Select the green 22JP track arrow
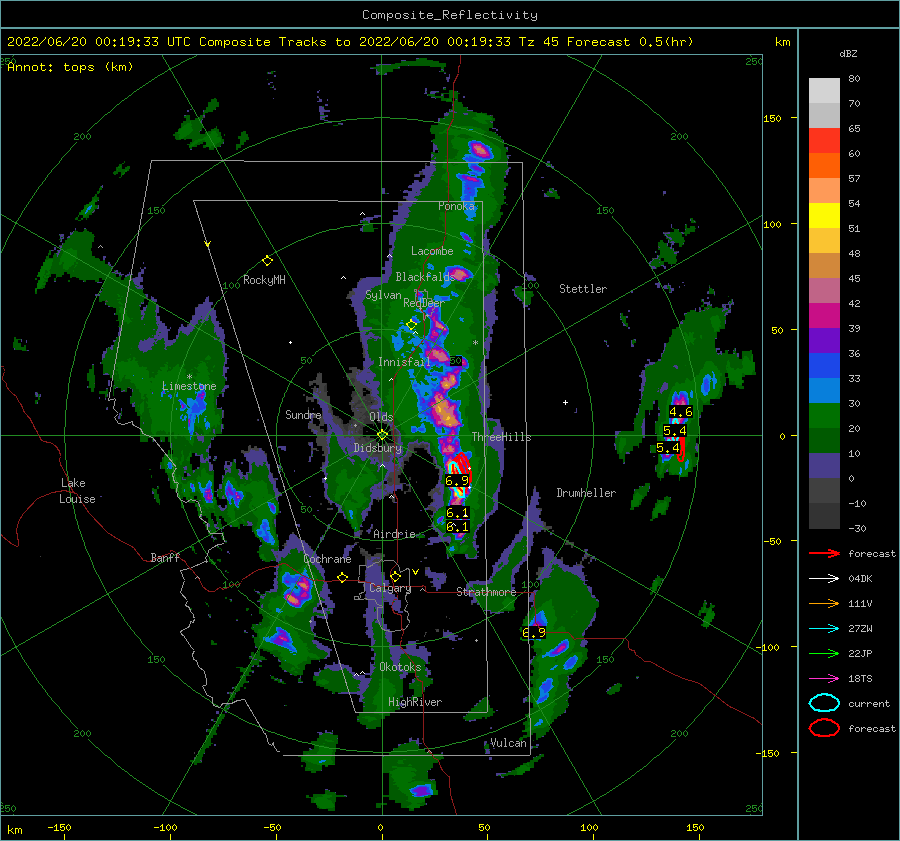Screen dimensions: 900x841 click(824, 653)
